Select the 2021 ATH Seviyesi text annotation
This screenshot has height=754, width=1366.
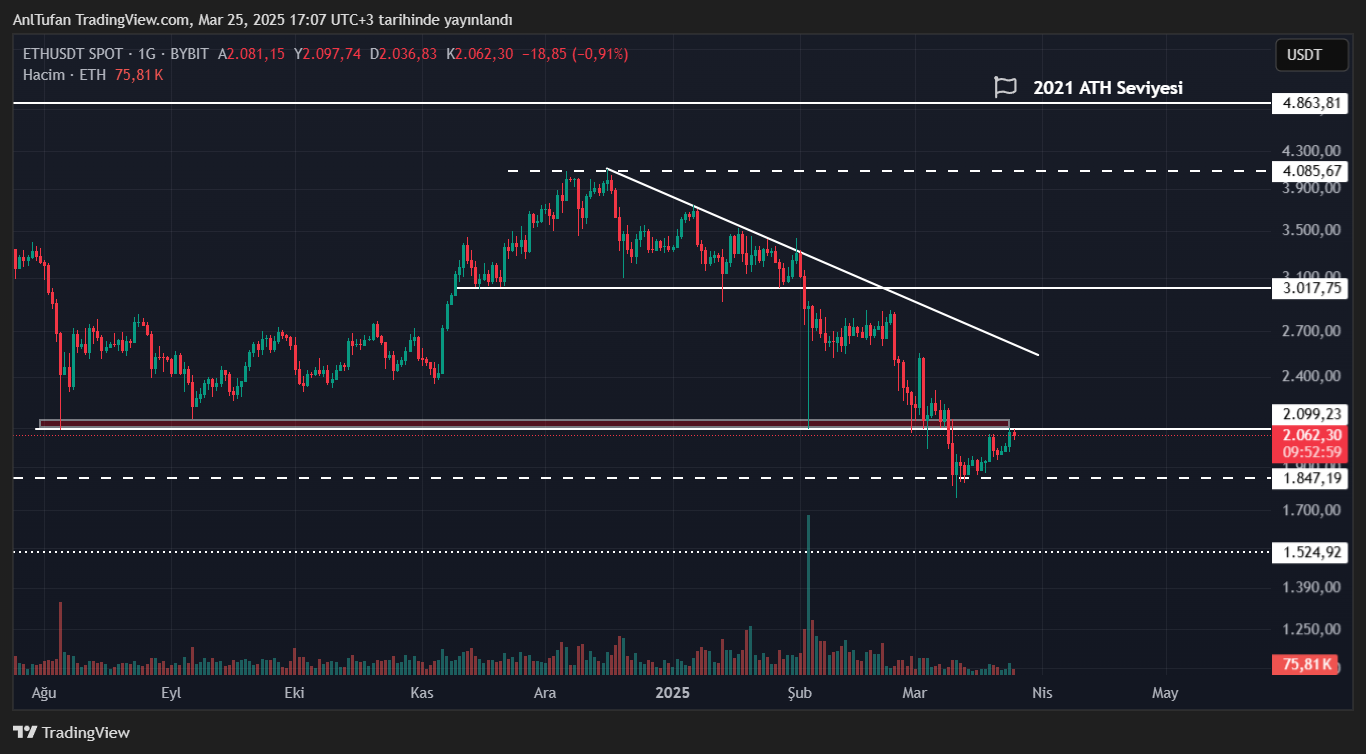(1108, 88)
